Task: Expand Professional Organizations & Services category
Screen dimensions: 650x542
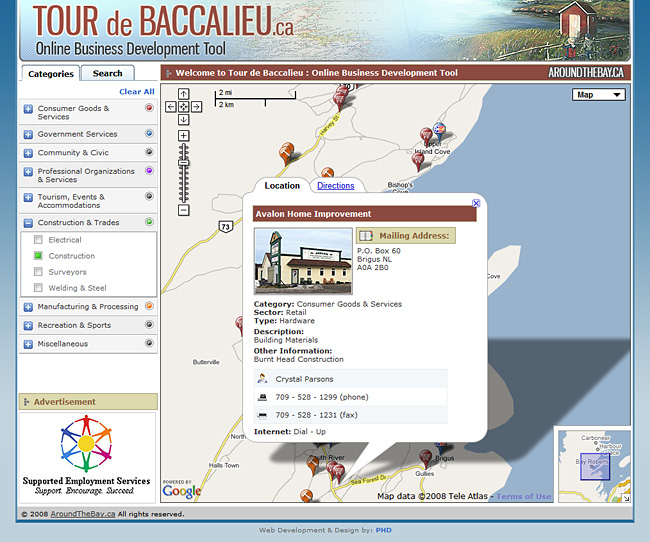Action: [x=28, y=172]
